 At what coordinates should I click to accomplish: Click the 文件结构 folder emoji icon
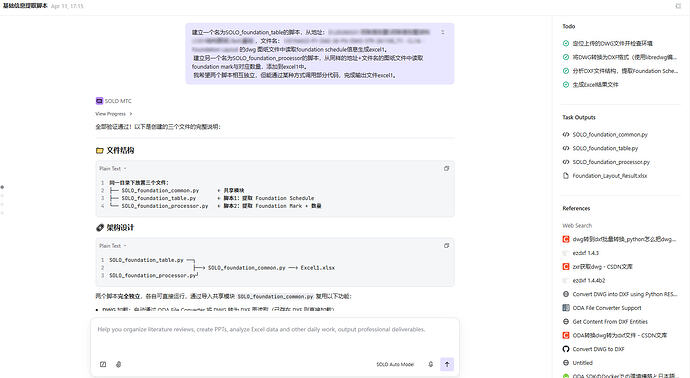tap(99, 150)
